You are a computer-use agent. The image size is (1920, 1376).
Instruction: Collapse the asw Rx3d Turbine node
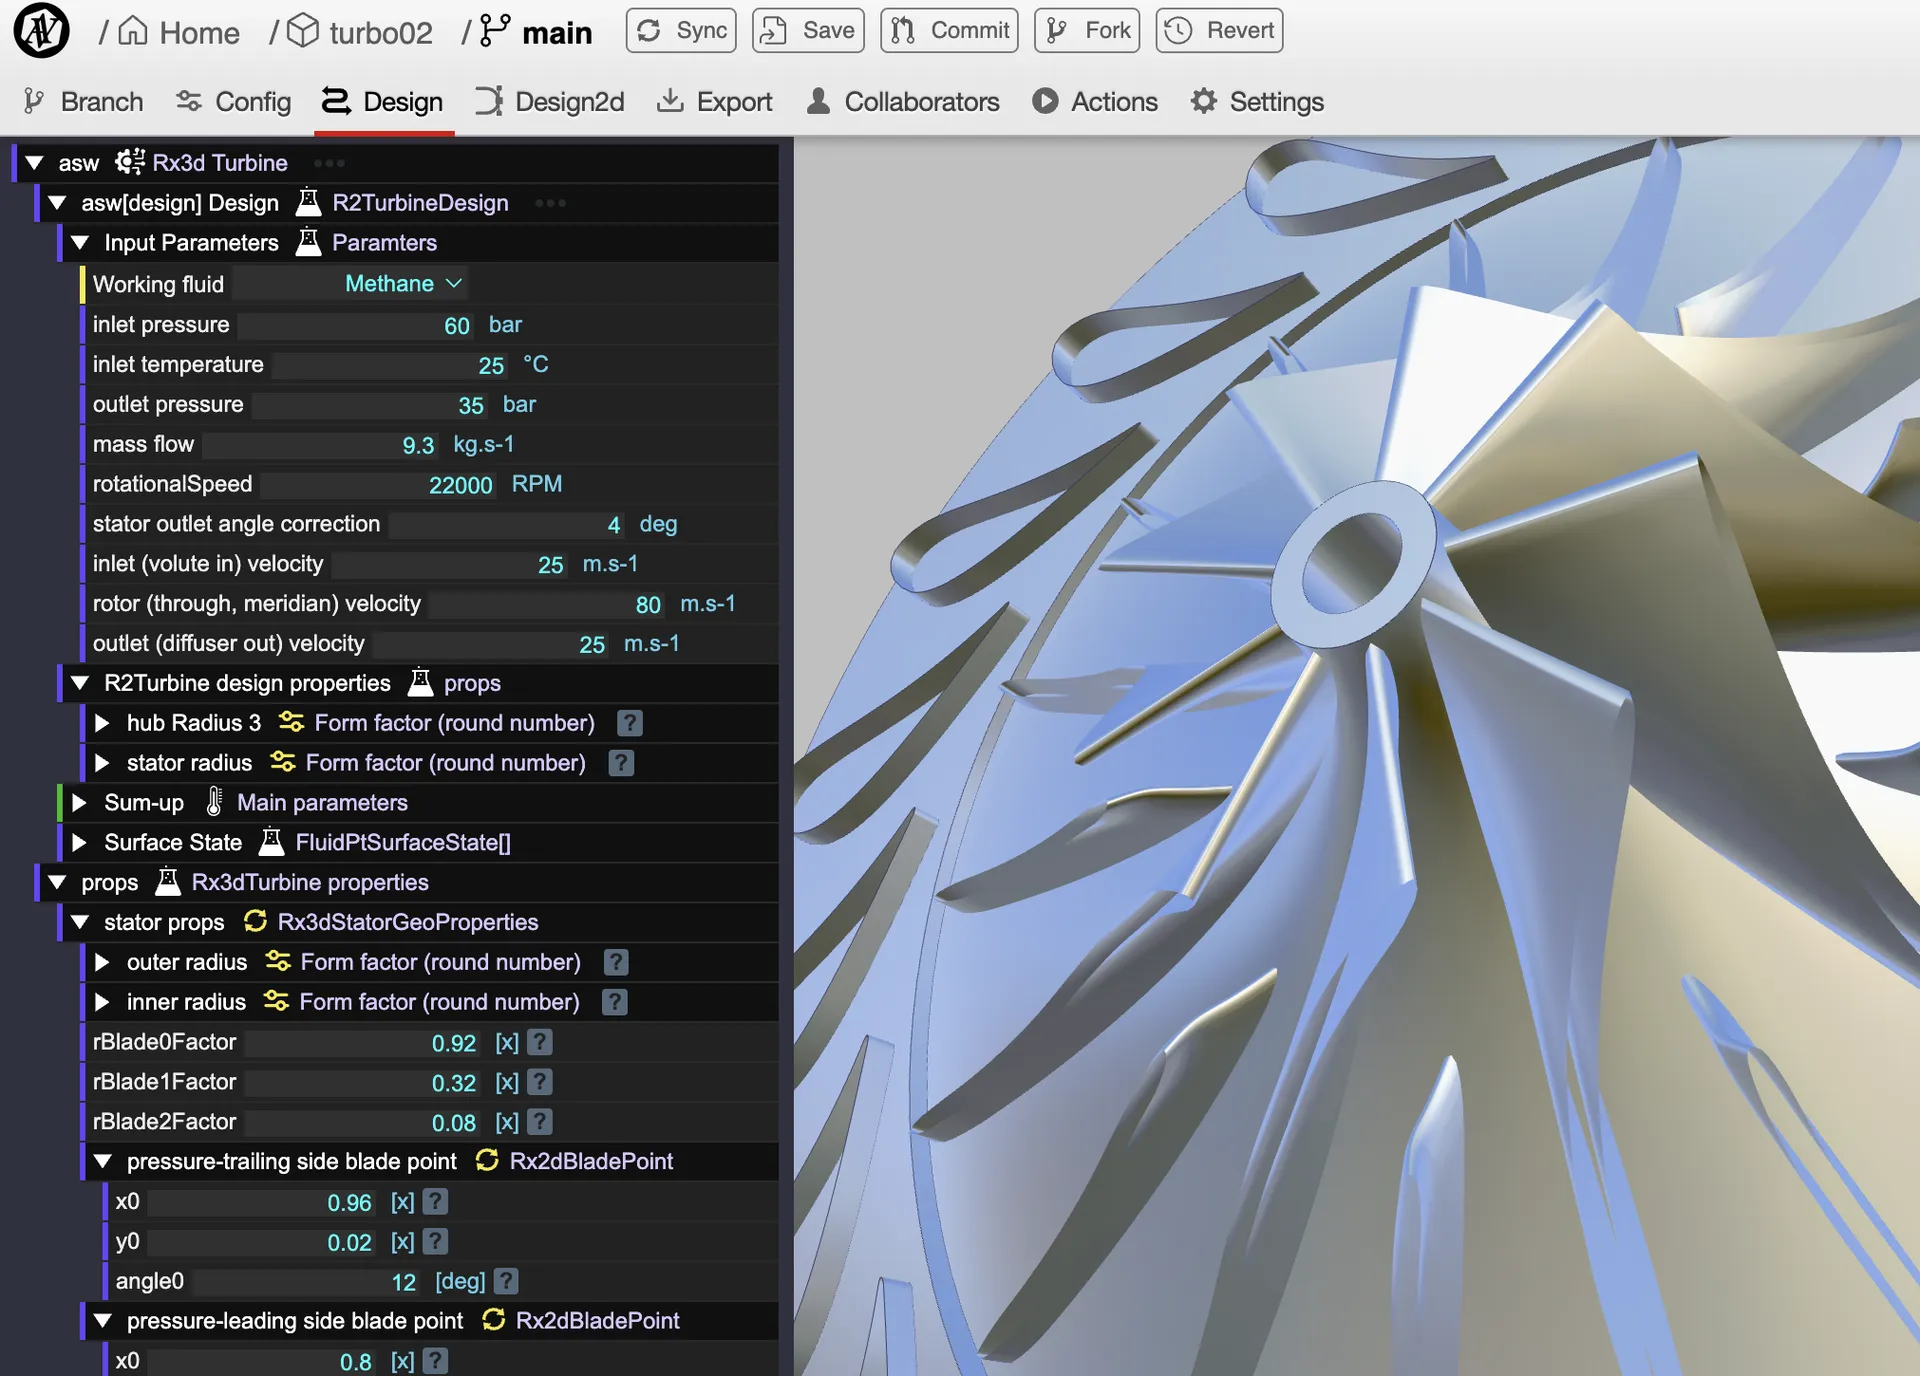[35, 163]
